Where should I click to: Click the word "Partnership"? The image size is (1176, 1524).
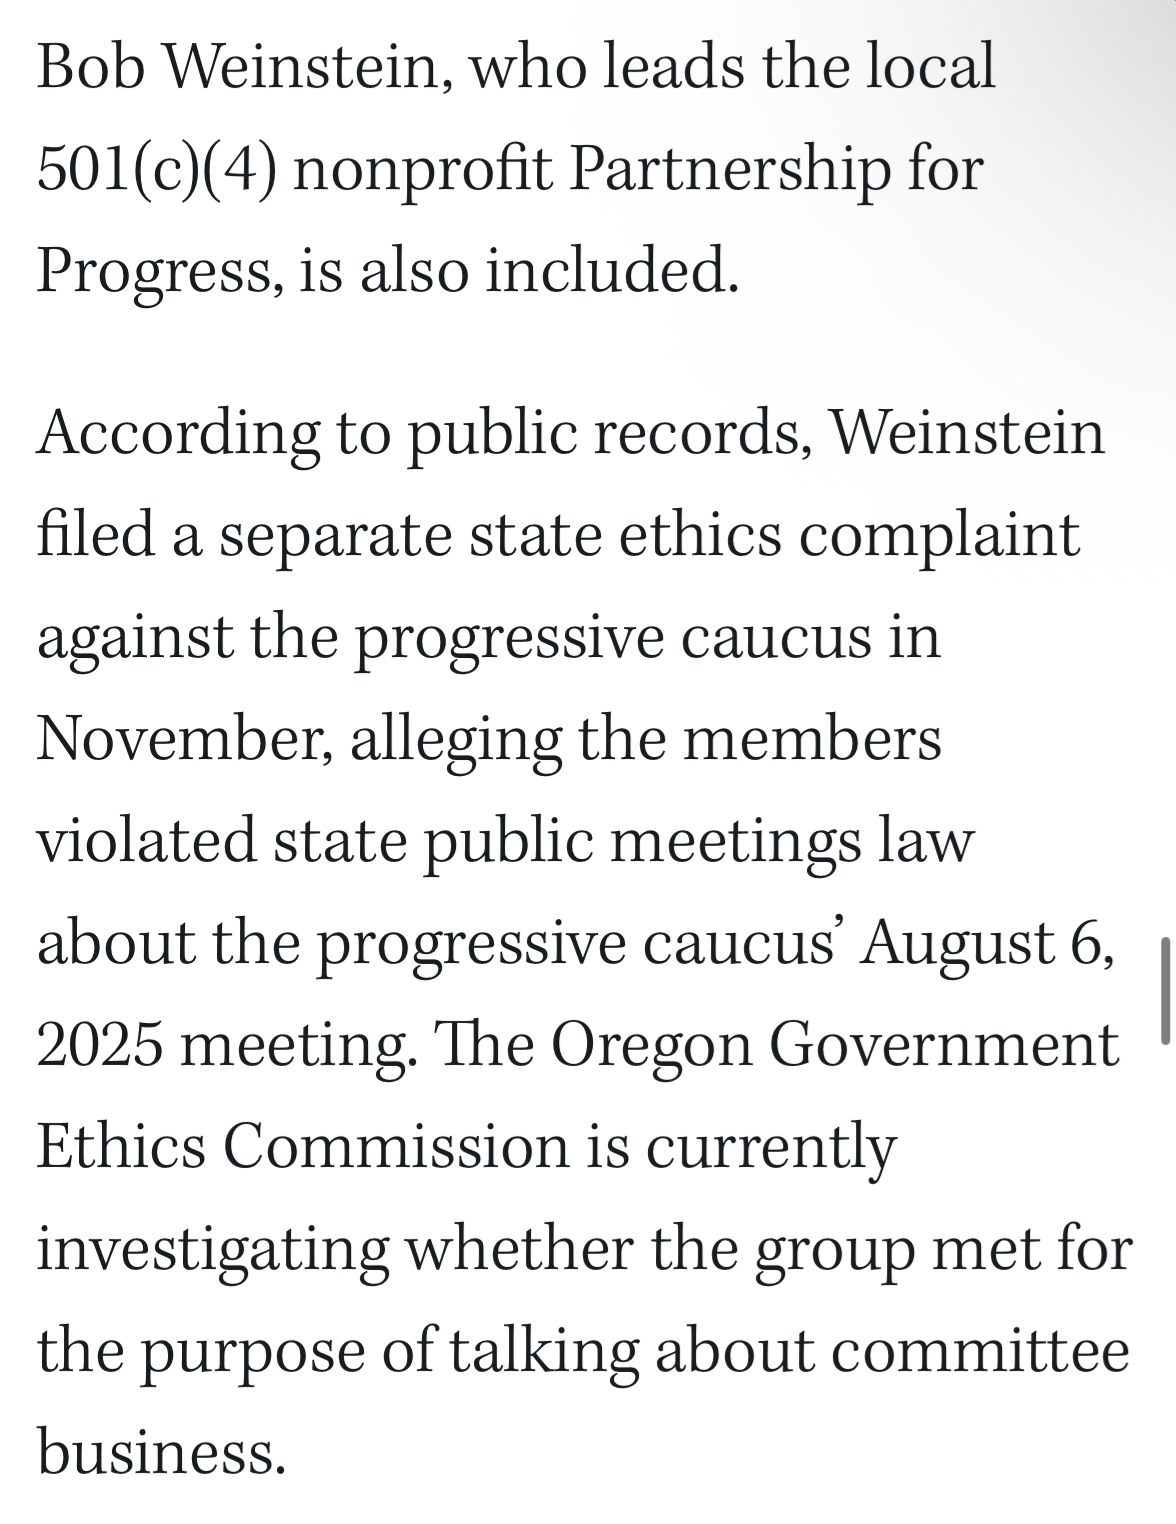pyautogui.click(x=728, y=169)
